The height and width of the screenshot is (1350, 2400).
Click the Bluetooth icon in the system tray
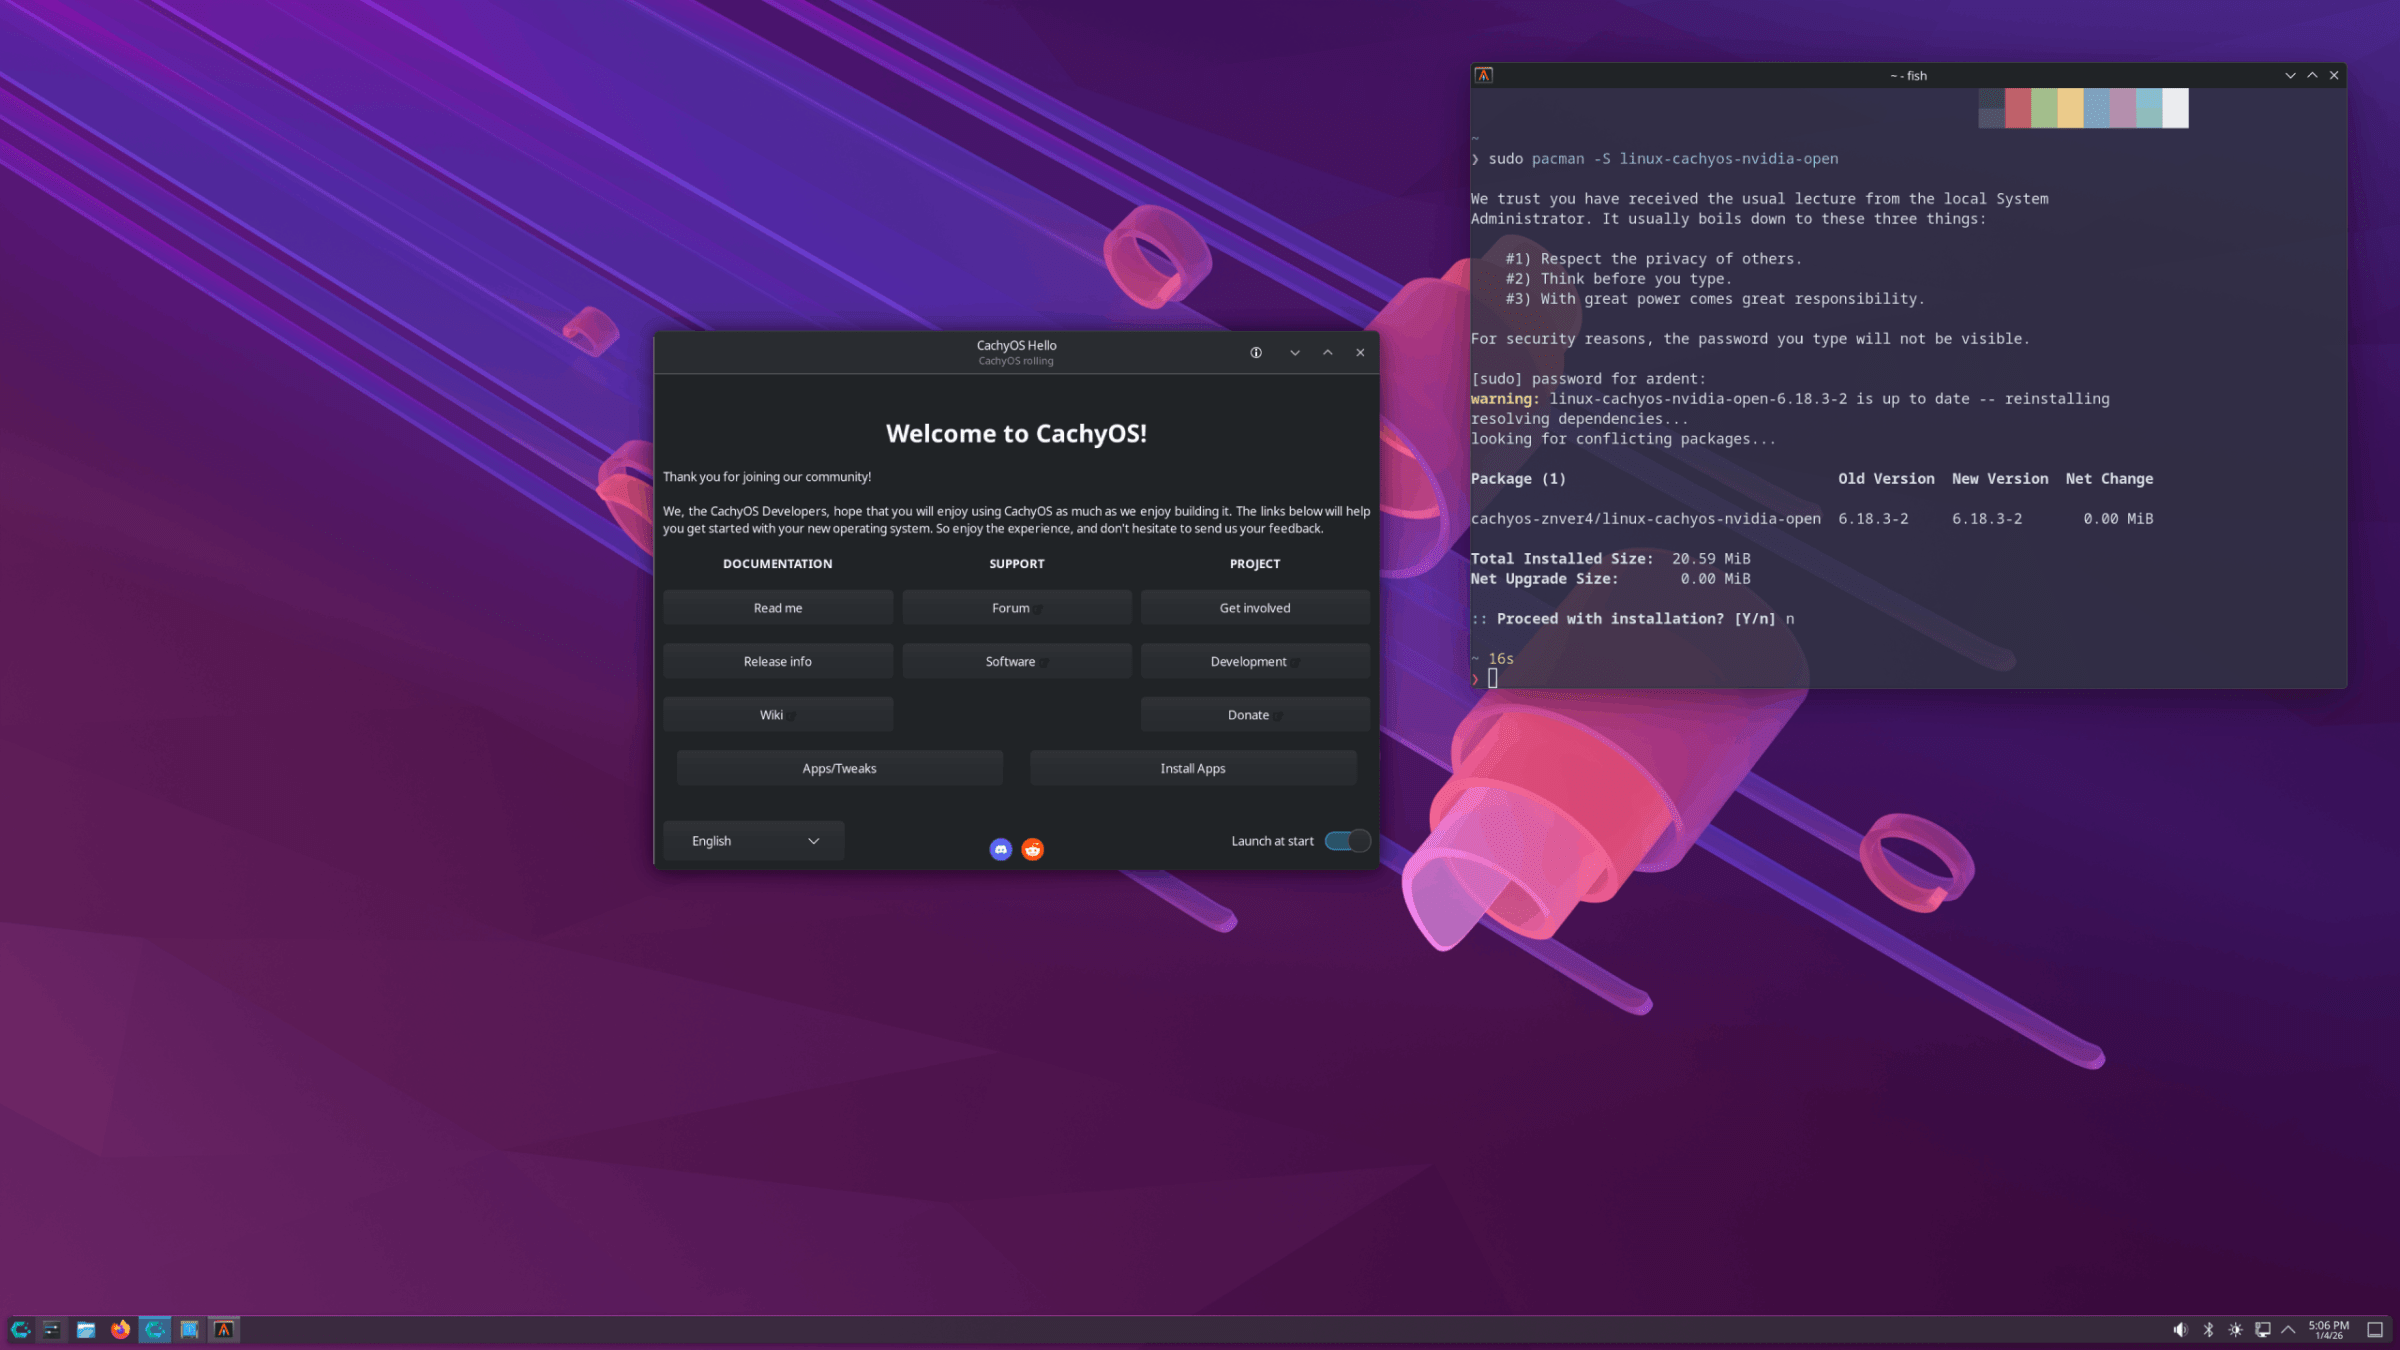(2208, 1330)
